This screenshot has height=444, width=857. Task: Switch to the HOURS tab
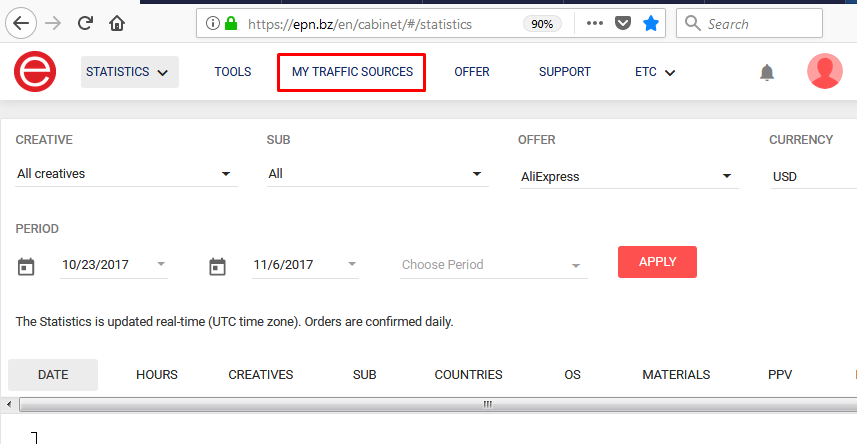[x=157, y=375]
